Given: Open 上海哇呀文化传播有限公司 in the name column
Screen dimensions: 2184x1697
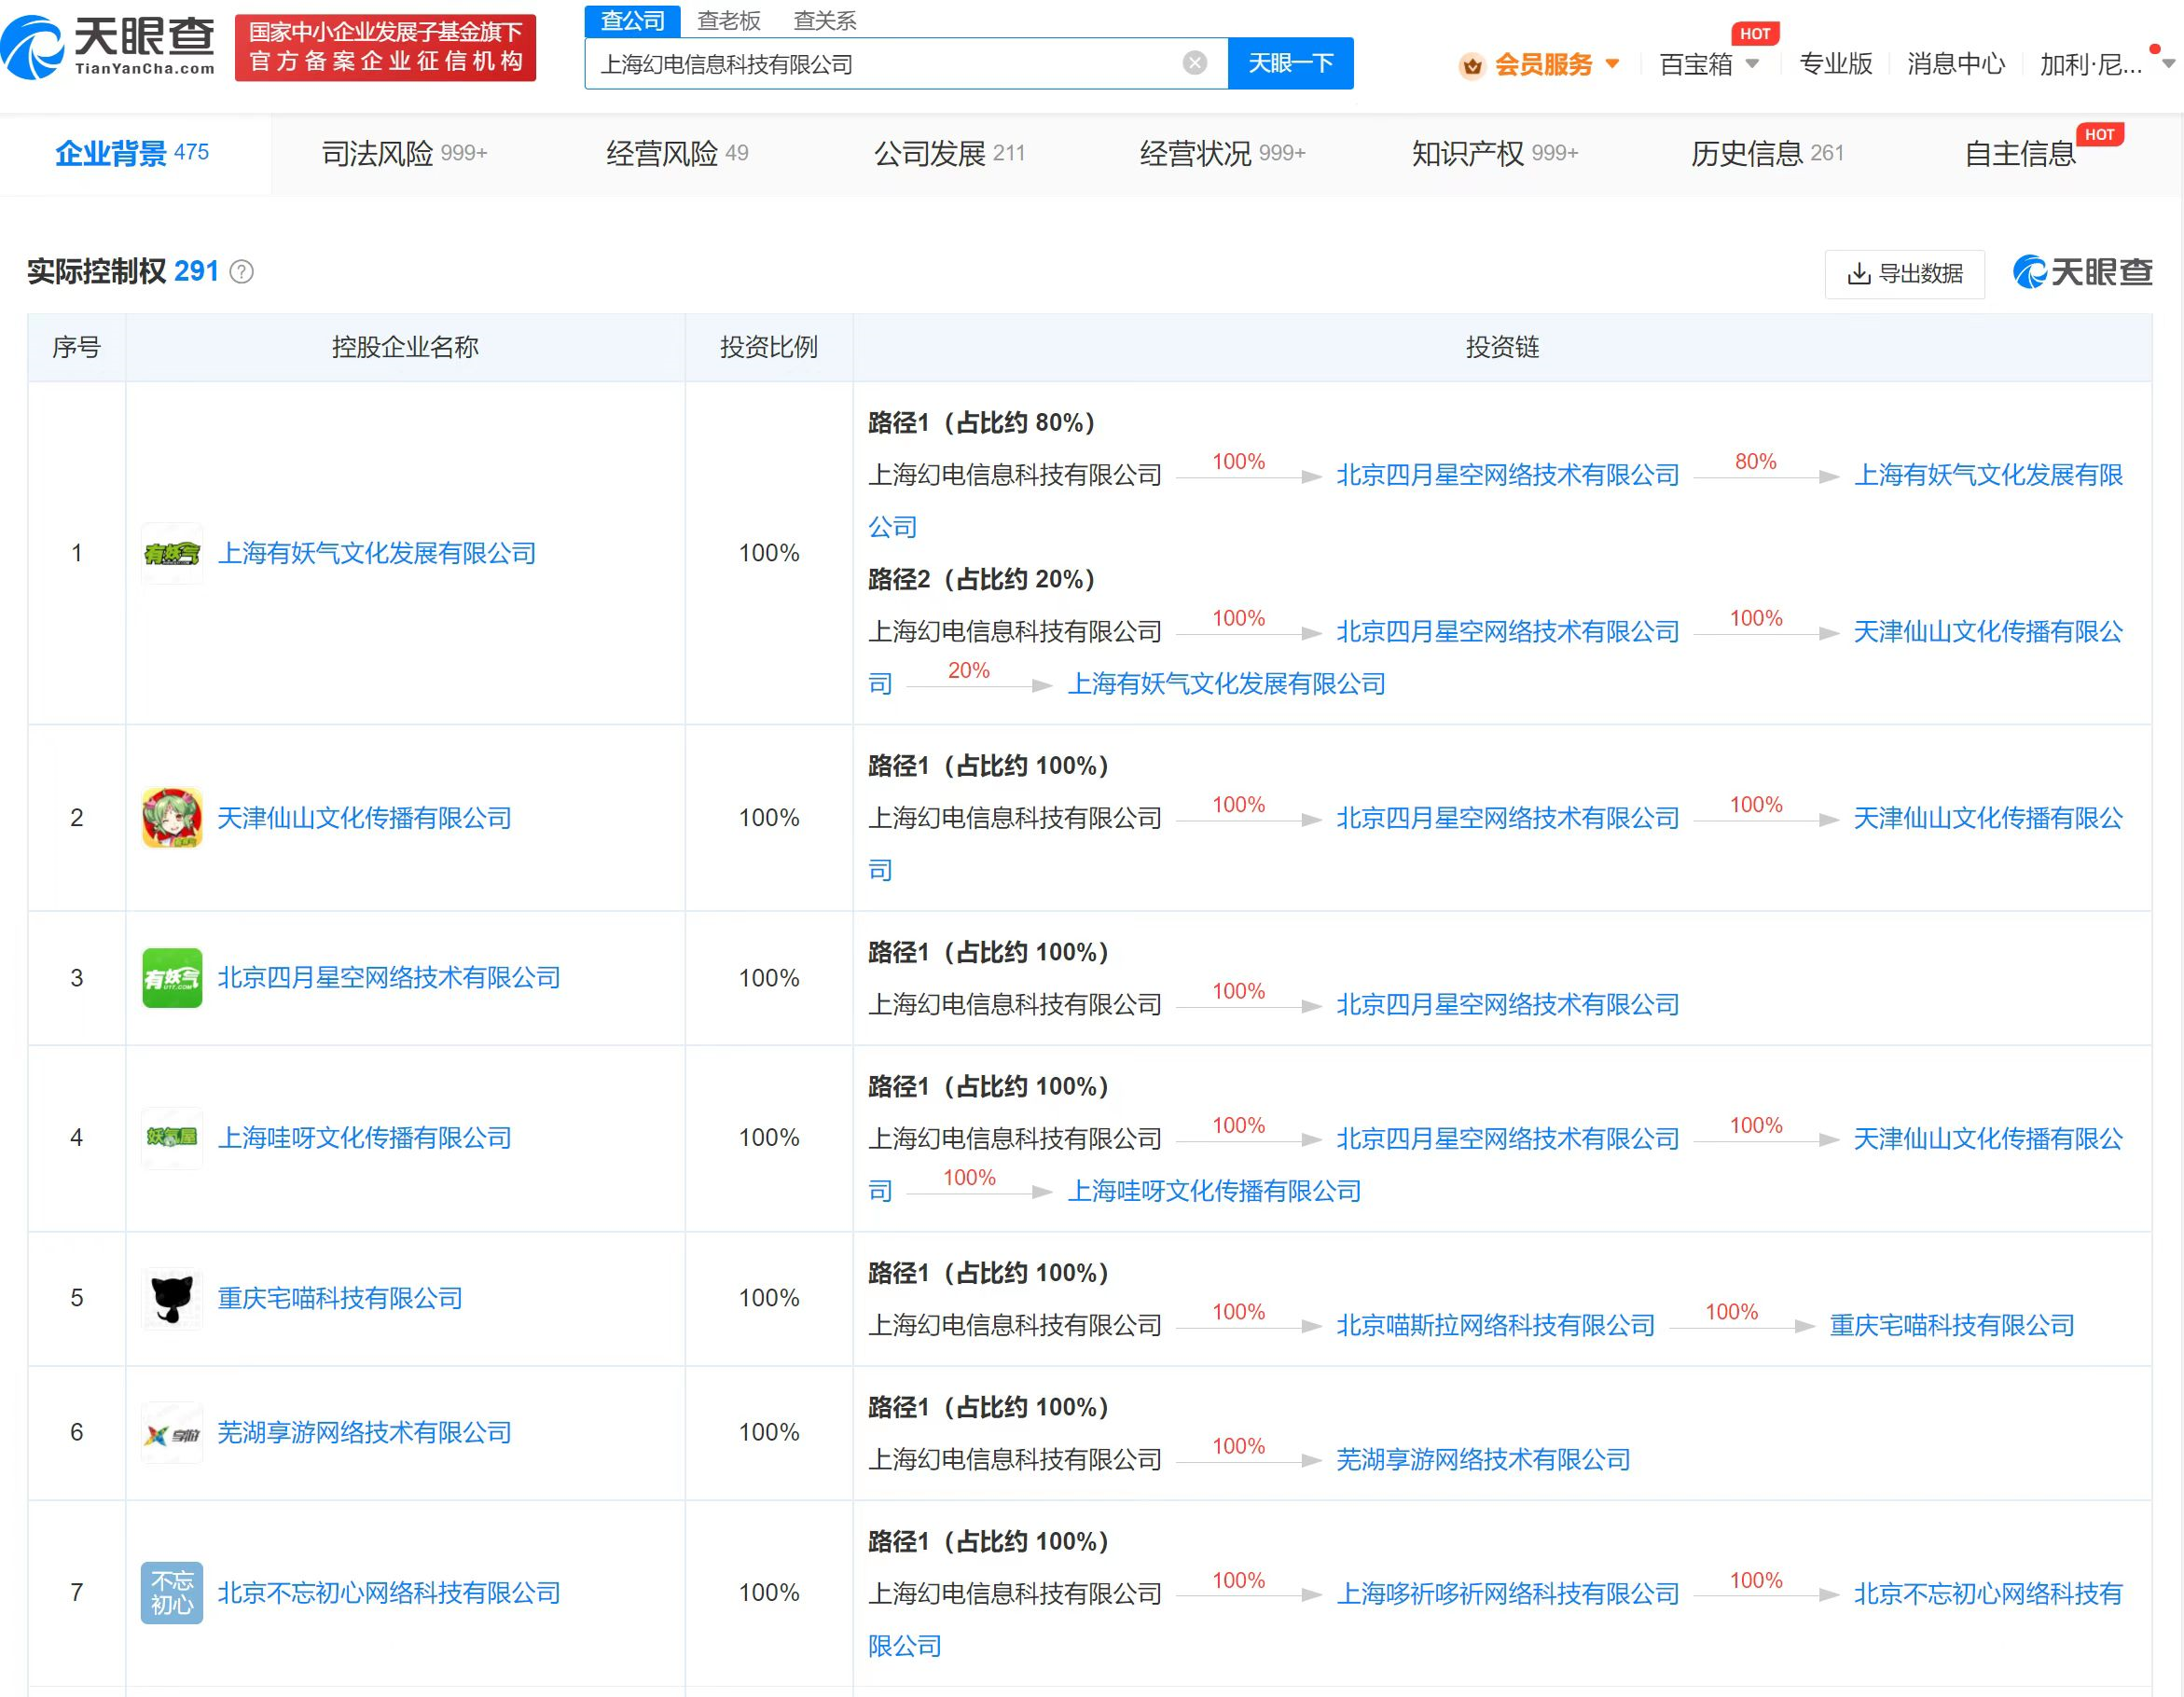Looking at the screenshot, I should [364, 1138].
